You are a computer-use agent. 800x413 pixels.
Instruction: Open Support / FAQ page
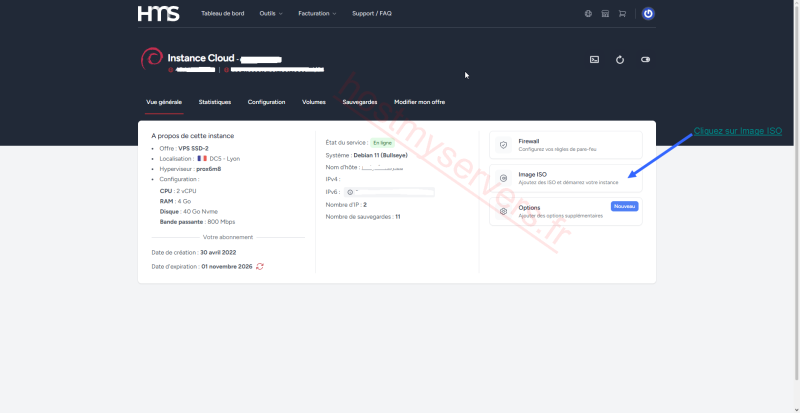372,14
